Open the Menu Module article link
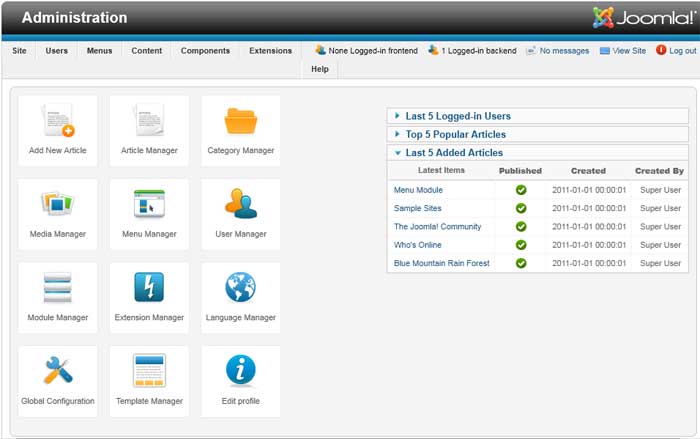Viewport: 700px width, 439px height. [x=418, y=190]
